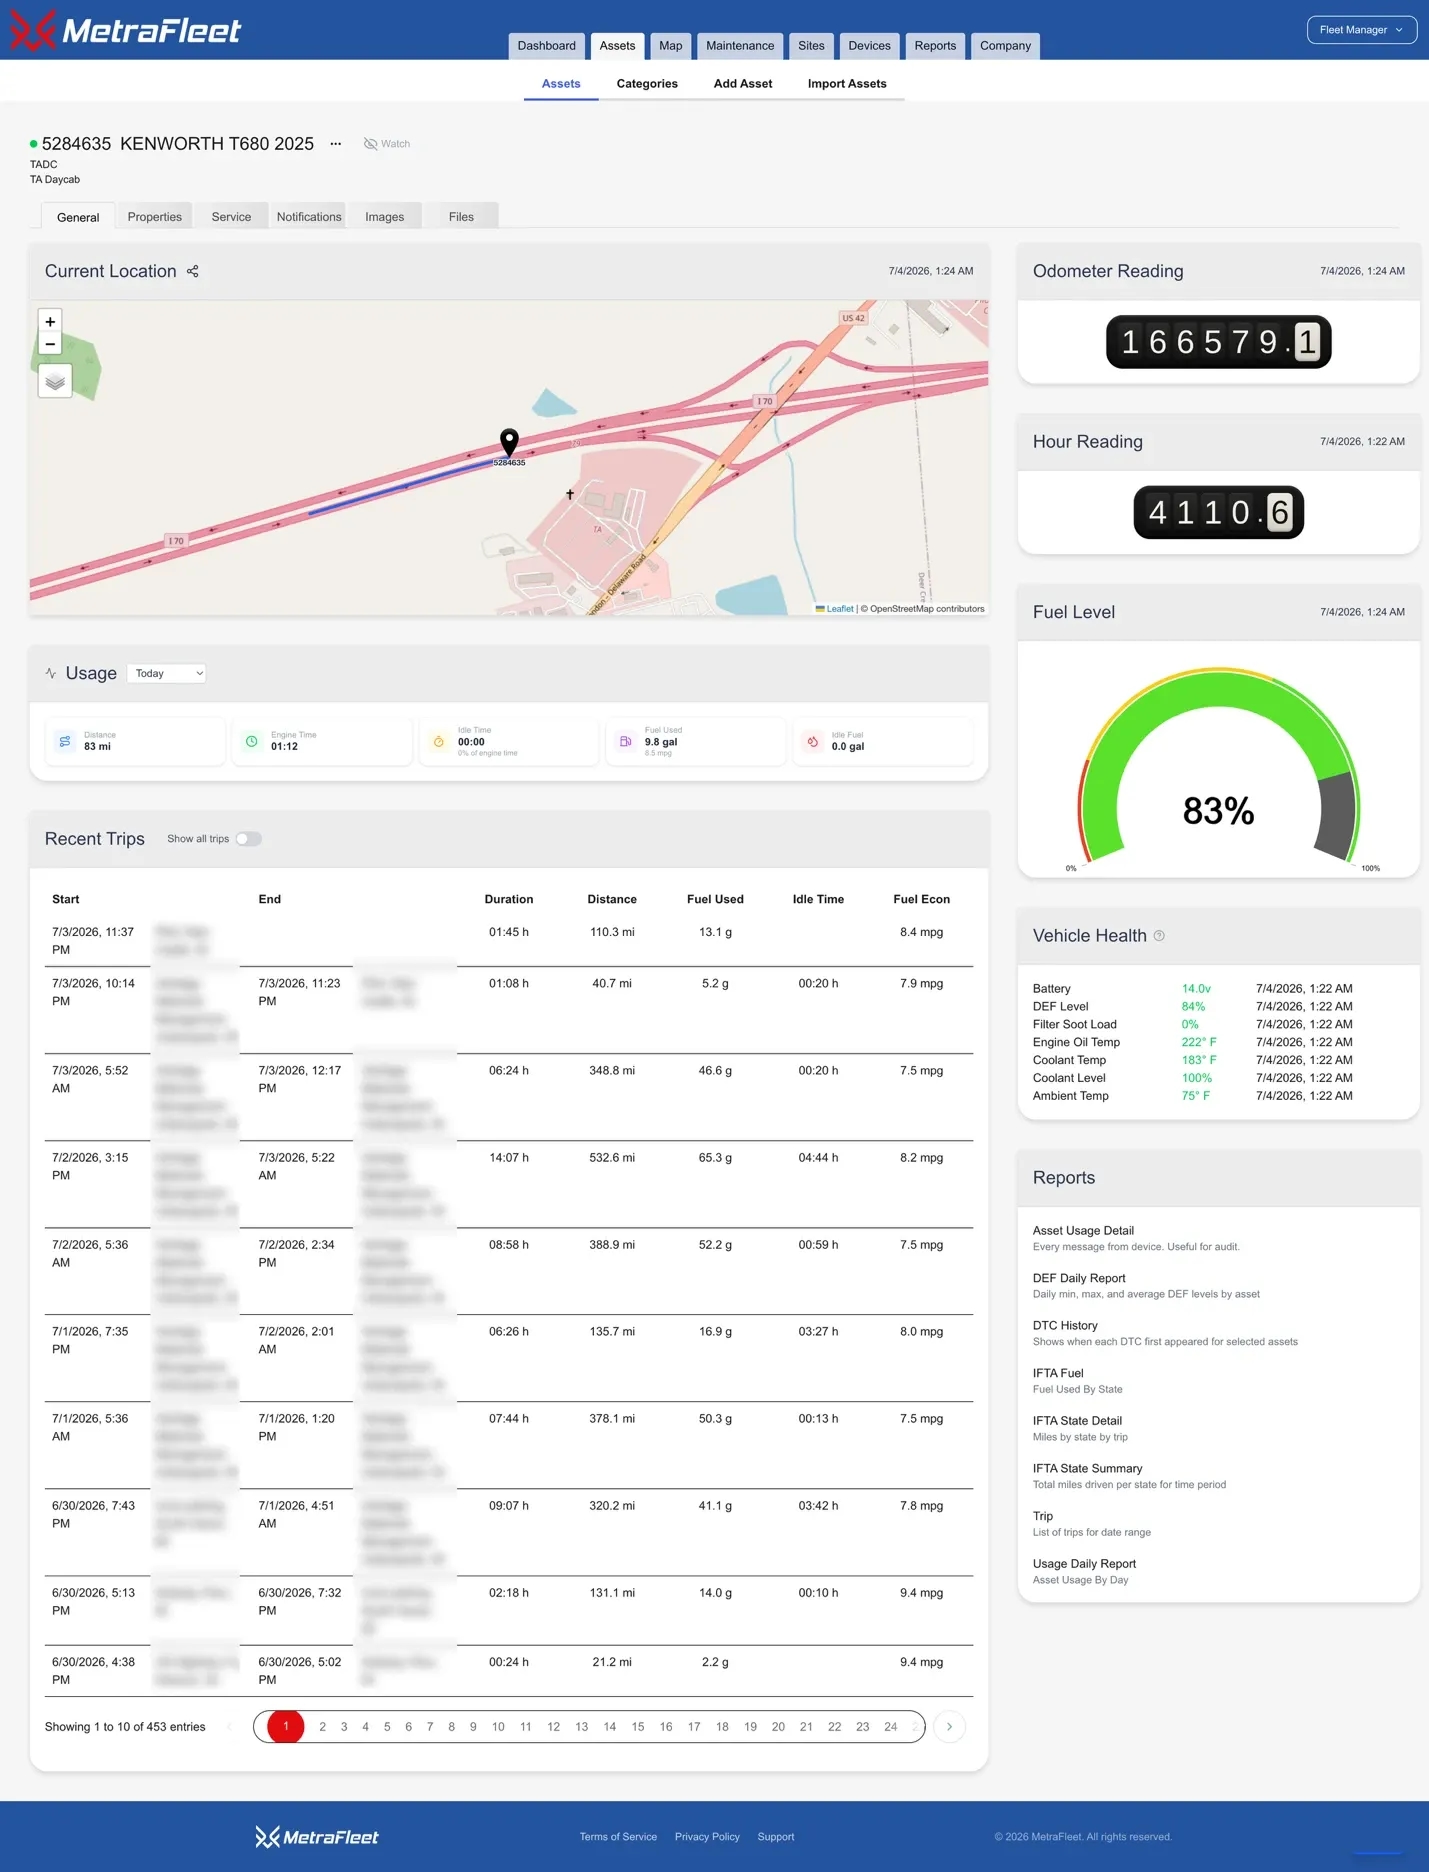This screenshot has height=1872, width=1429.
Task: Open Asset Usage Detail report
Action: click(1084, 1231)
